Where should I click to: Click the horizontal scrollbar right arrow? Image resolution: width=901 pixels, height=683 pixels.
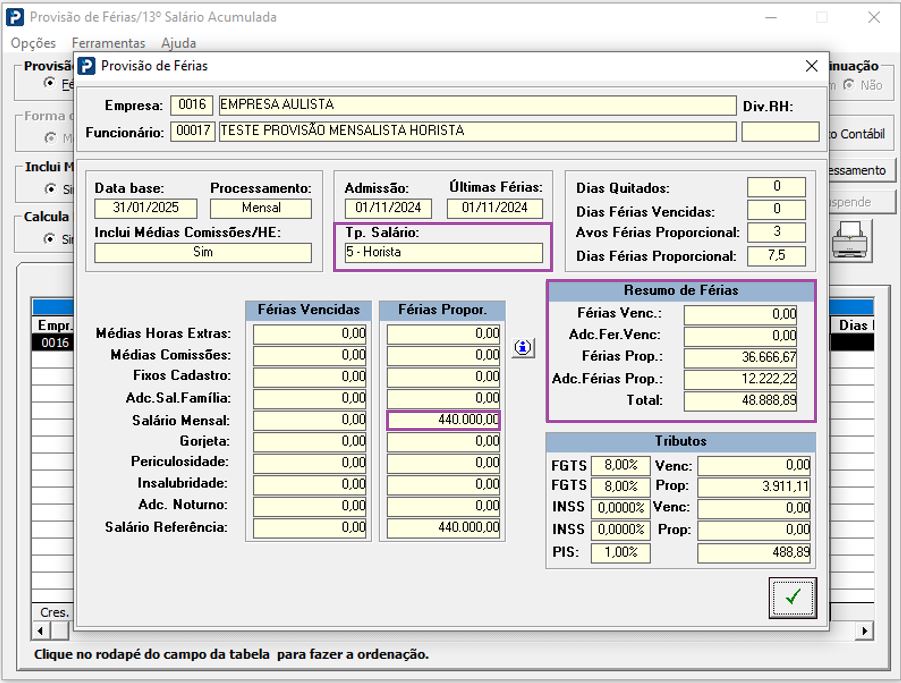click(x=866, y=631)
